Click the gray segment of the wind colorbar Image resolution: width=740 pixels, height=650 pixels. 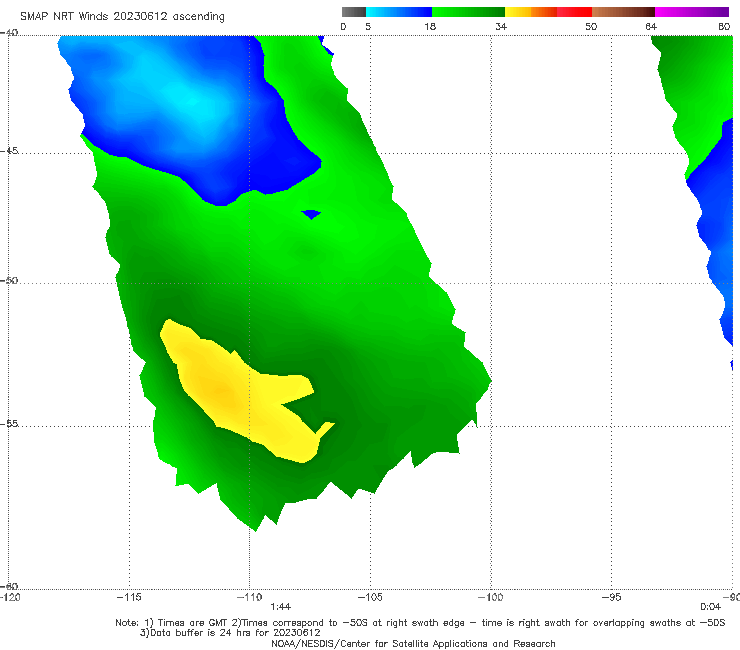click(353, 12)
